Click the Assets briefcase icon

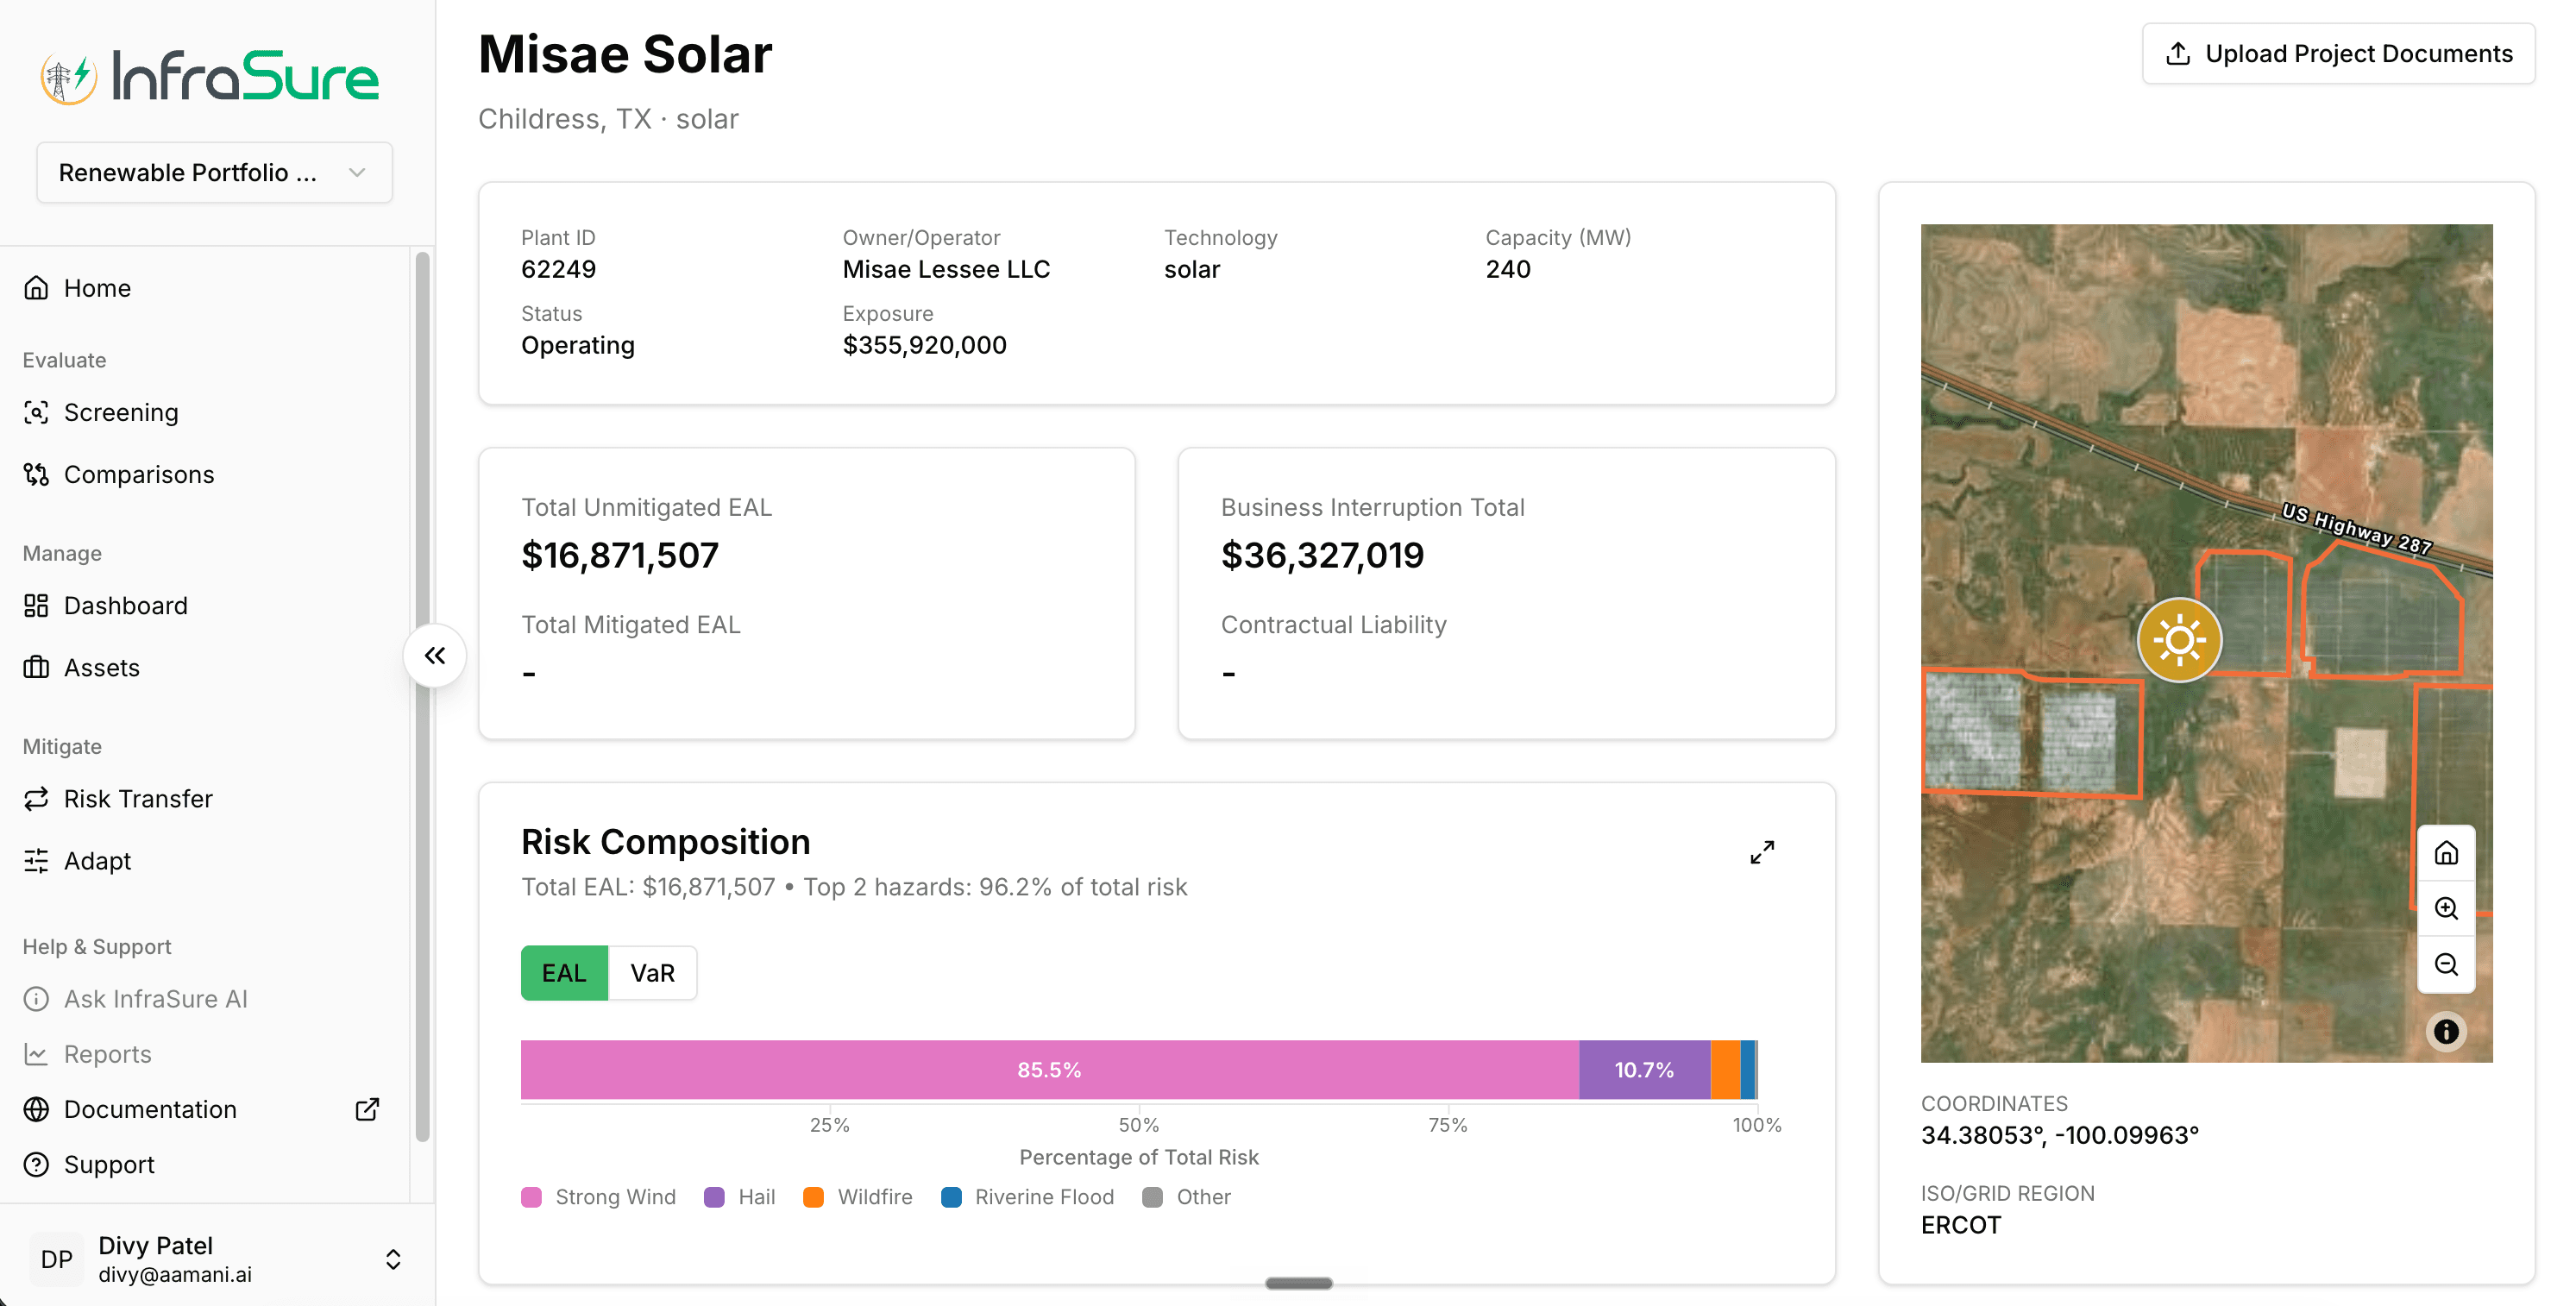(36, 667)
